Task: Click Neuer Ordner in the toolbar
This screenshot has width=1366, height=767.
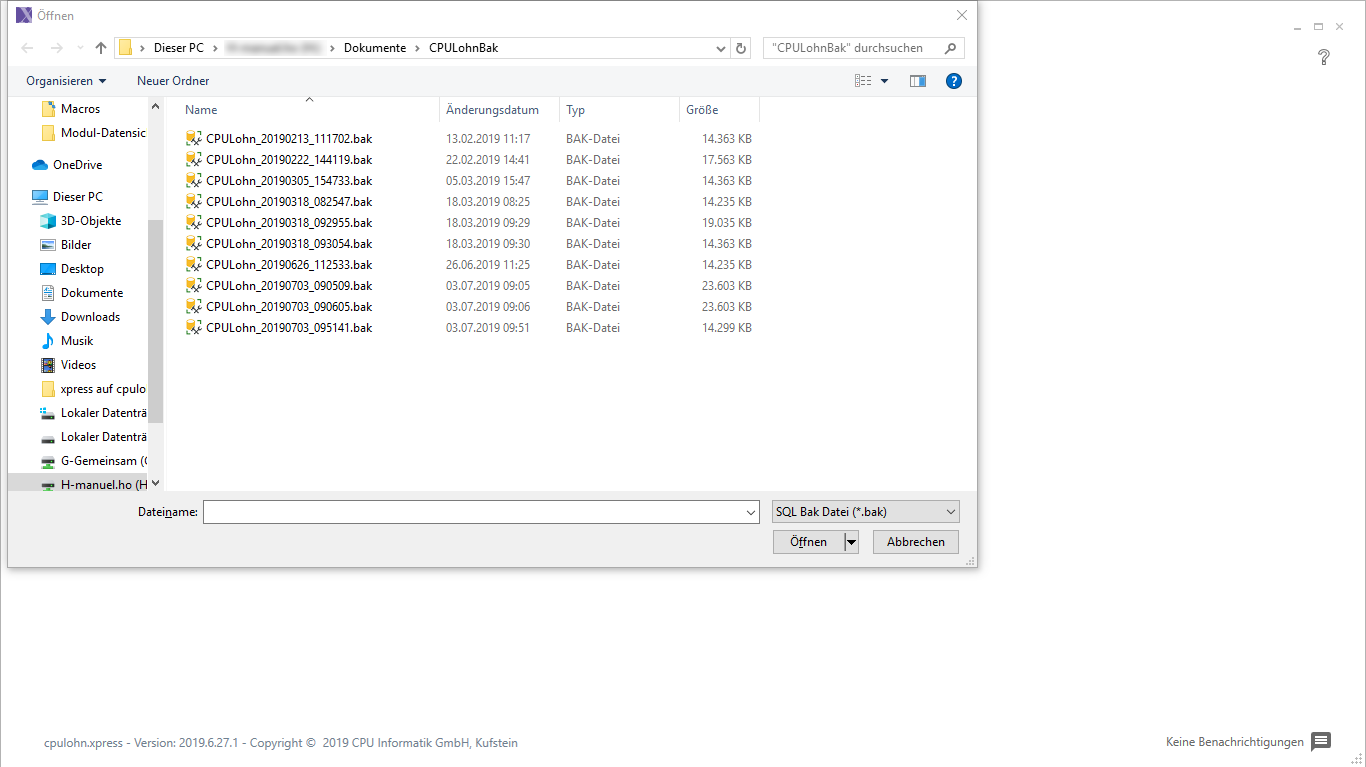Action: (x=173, y=81)
